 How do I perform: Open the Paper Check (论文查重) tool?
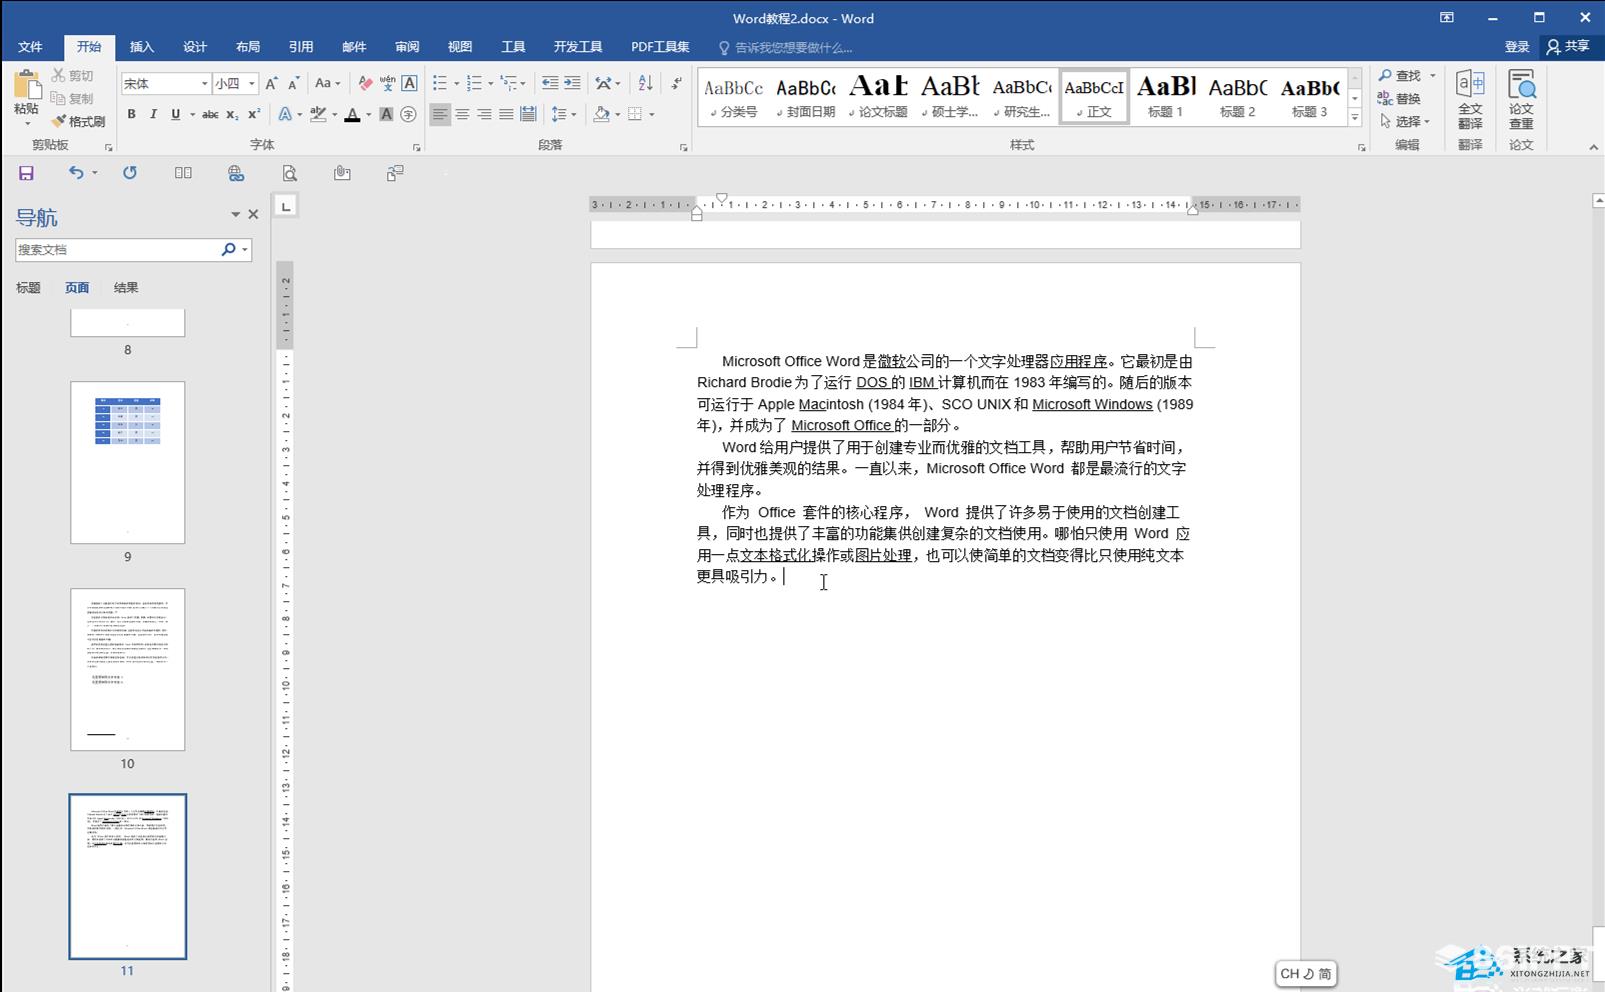pos(1521,100)
